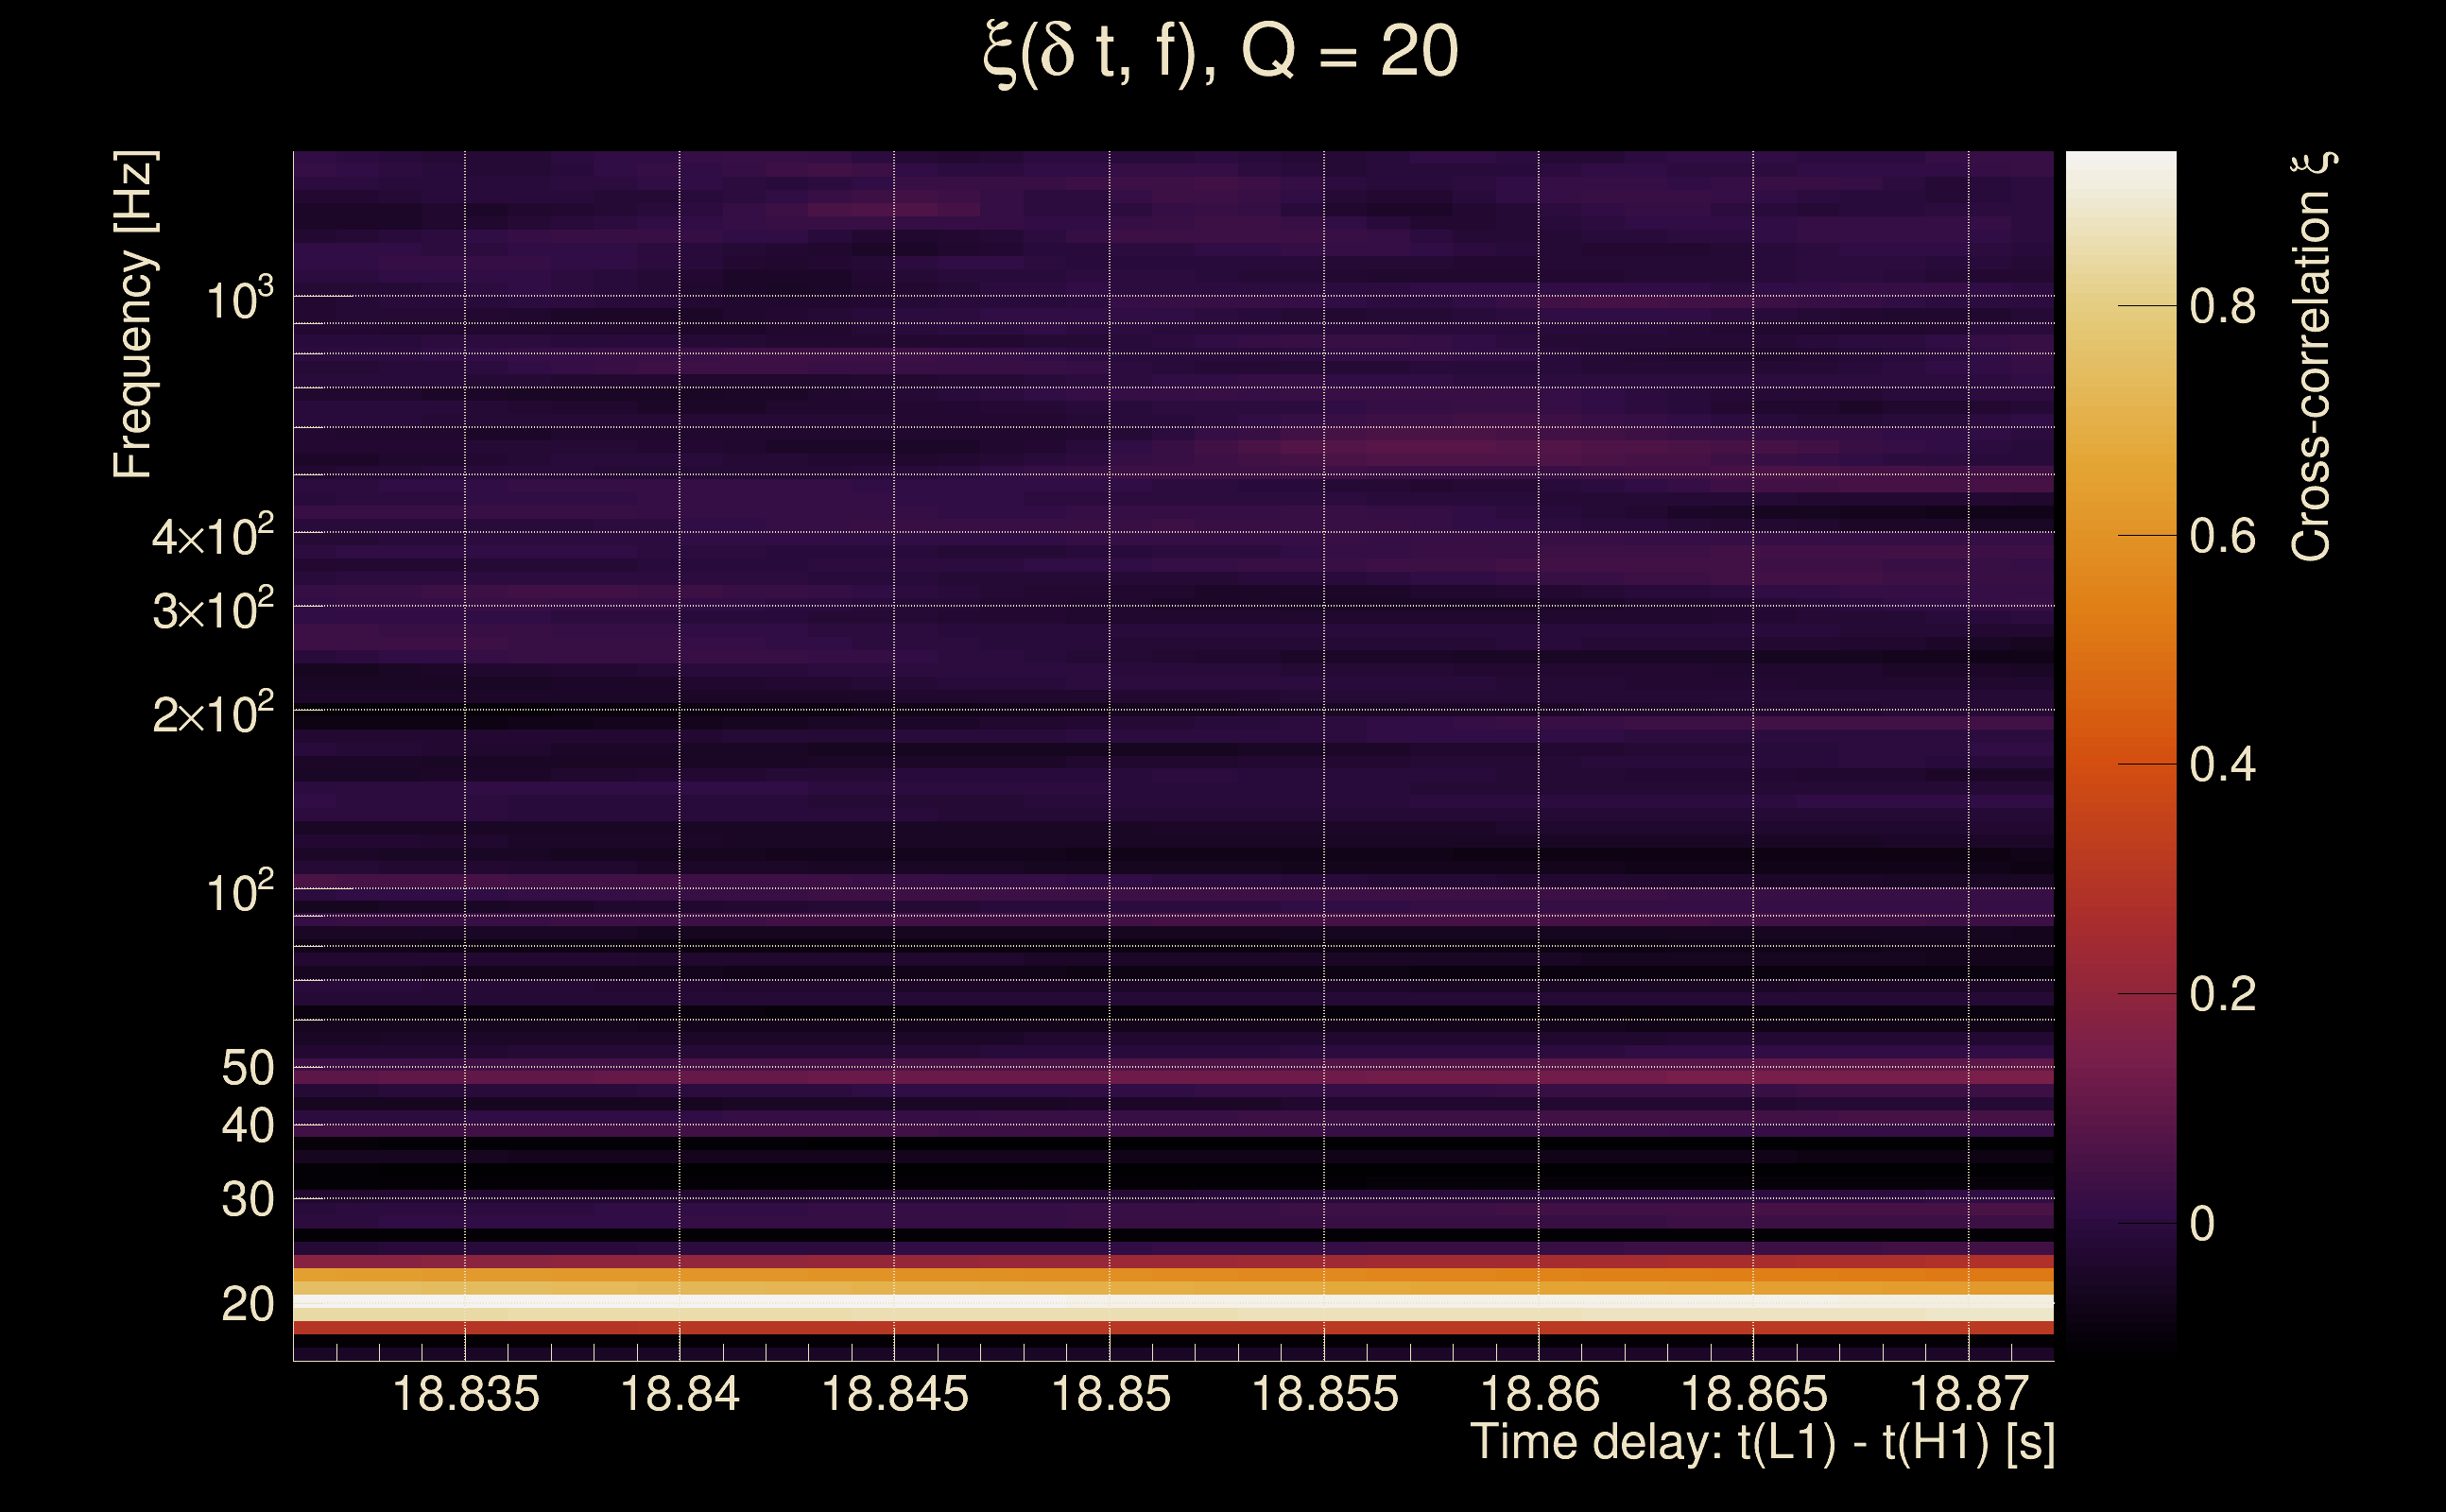
Task: Click the 18.865 x-axis tick label
Action: click(1754, 1394)
